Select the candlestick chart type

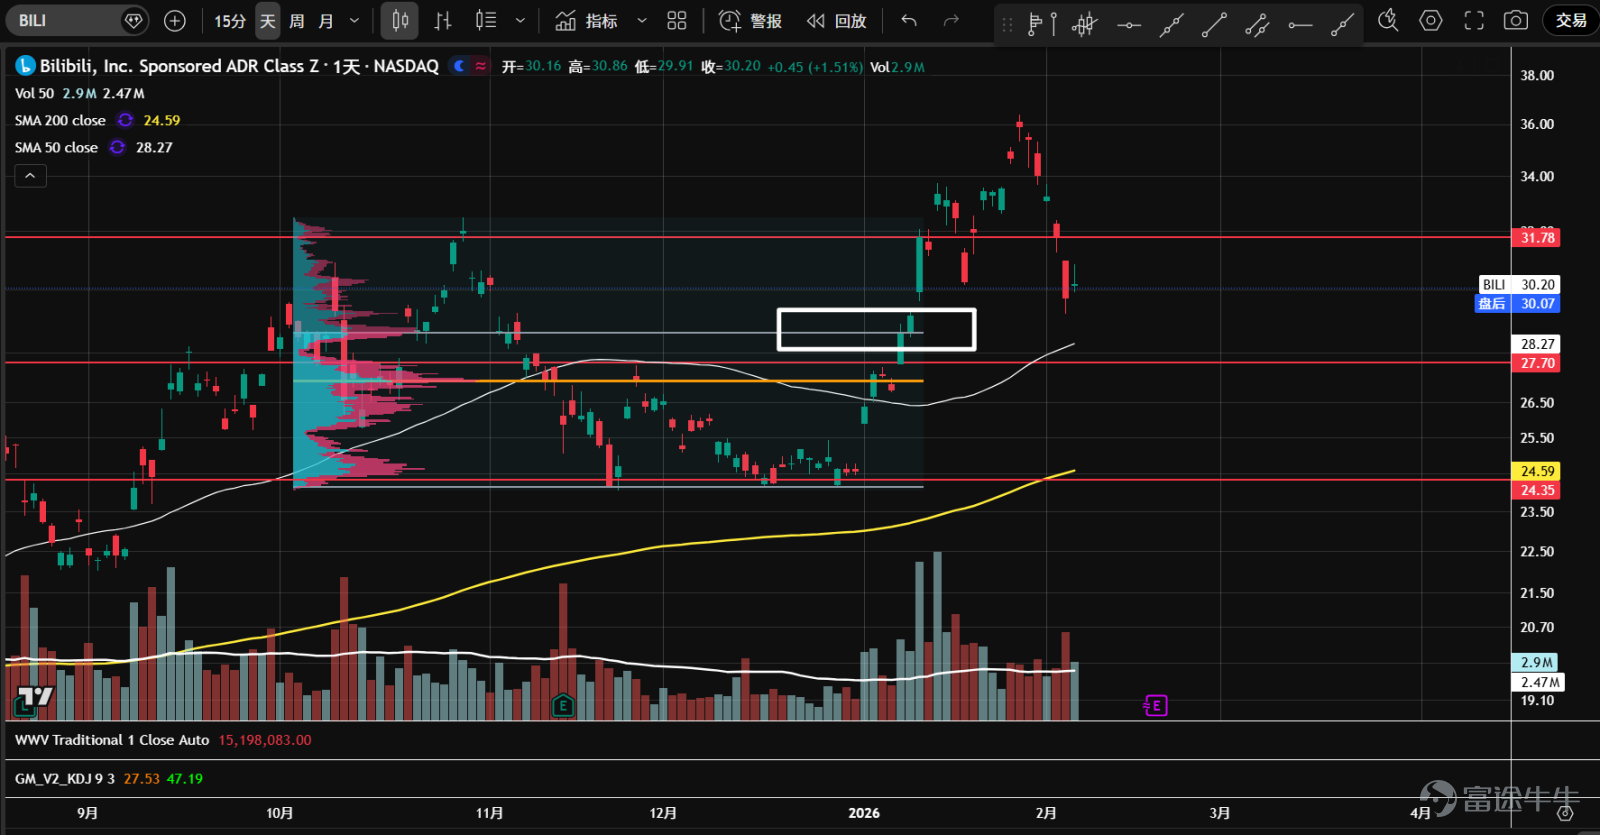click(400, 20)
